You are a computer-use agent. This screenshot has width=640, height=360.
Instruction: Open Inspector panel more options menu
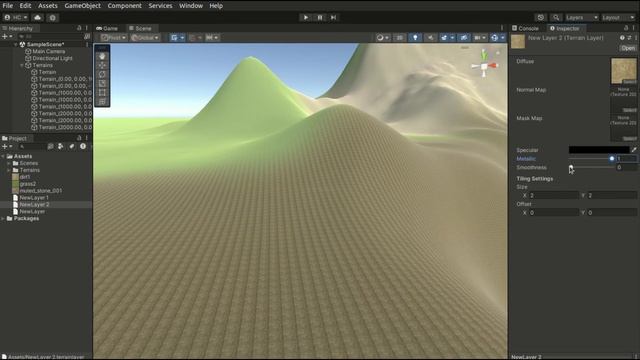coord(634,28)
